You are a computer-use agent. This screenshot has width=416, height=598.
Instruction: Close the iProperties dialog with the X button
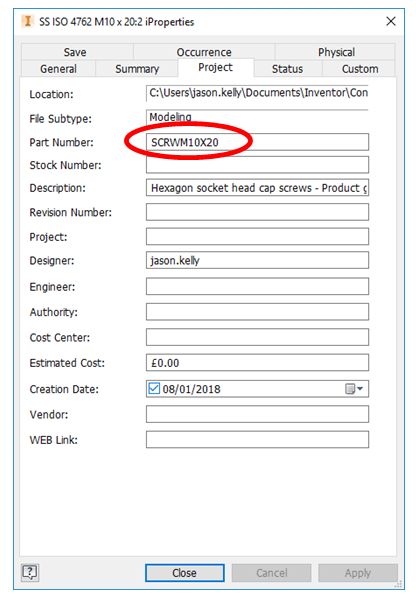coord(391,21)
